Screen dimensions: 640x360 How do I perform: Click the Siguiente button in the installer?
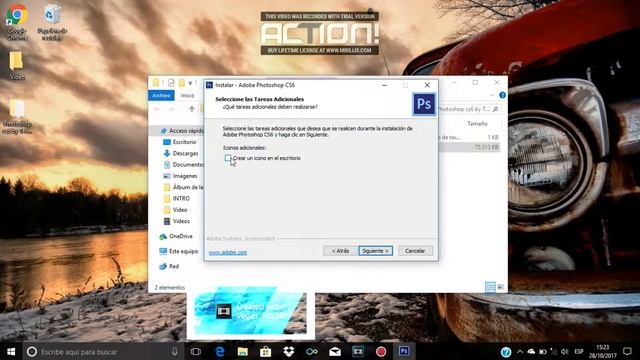coord(376,251)
